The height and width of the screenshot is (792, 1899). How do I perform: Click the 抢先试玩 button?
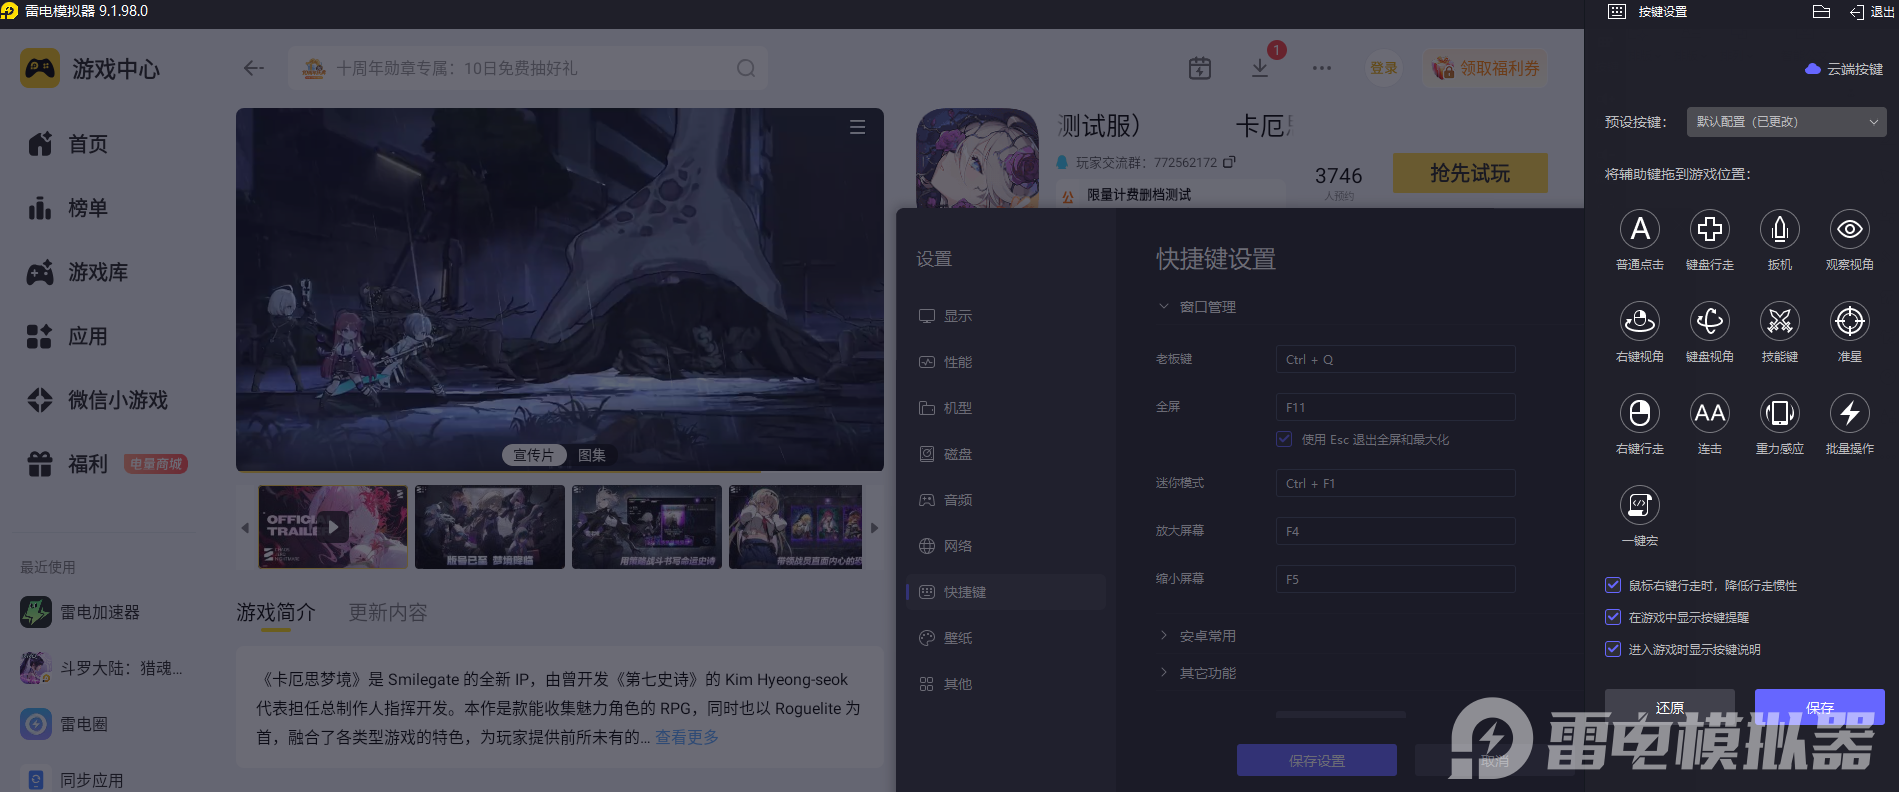pyautogui.click(x=1470, y=173)
